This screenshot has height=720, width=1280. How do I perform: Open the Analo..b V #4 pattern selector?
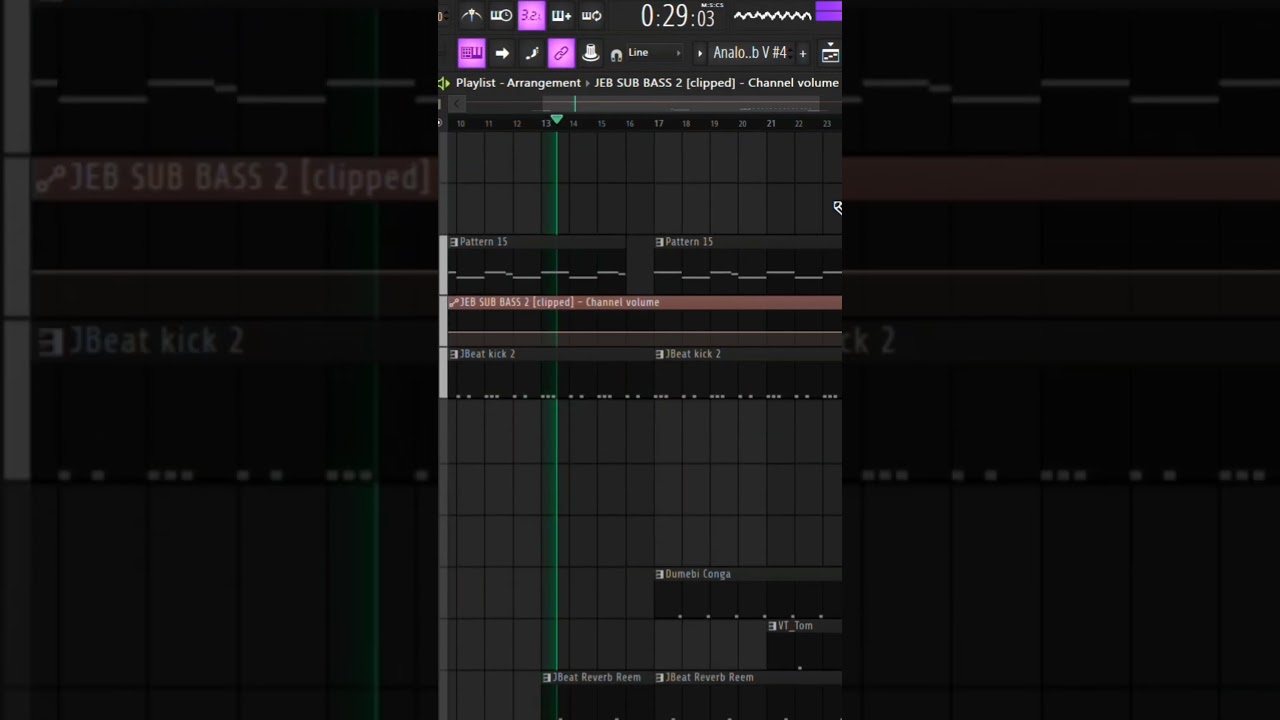tap(750, 53)
